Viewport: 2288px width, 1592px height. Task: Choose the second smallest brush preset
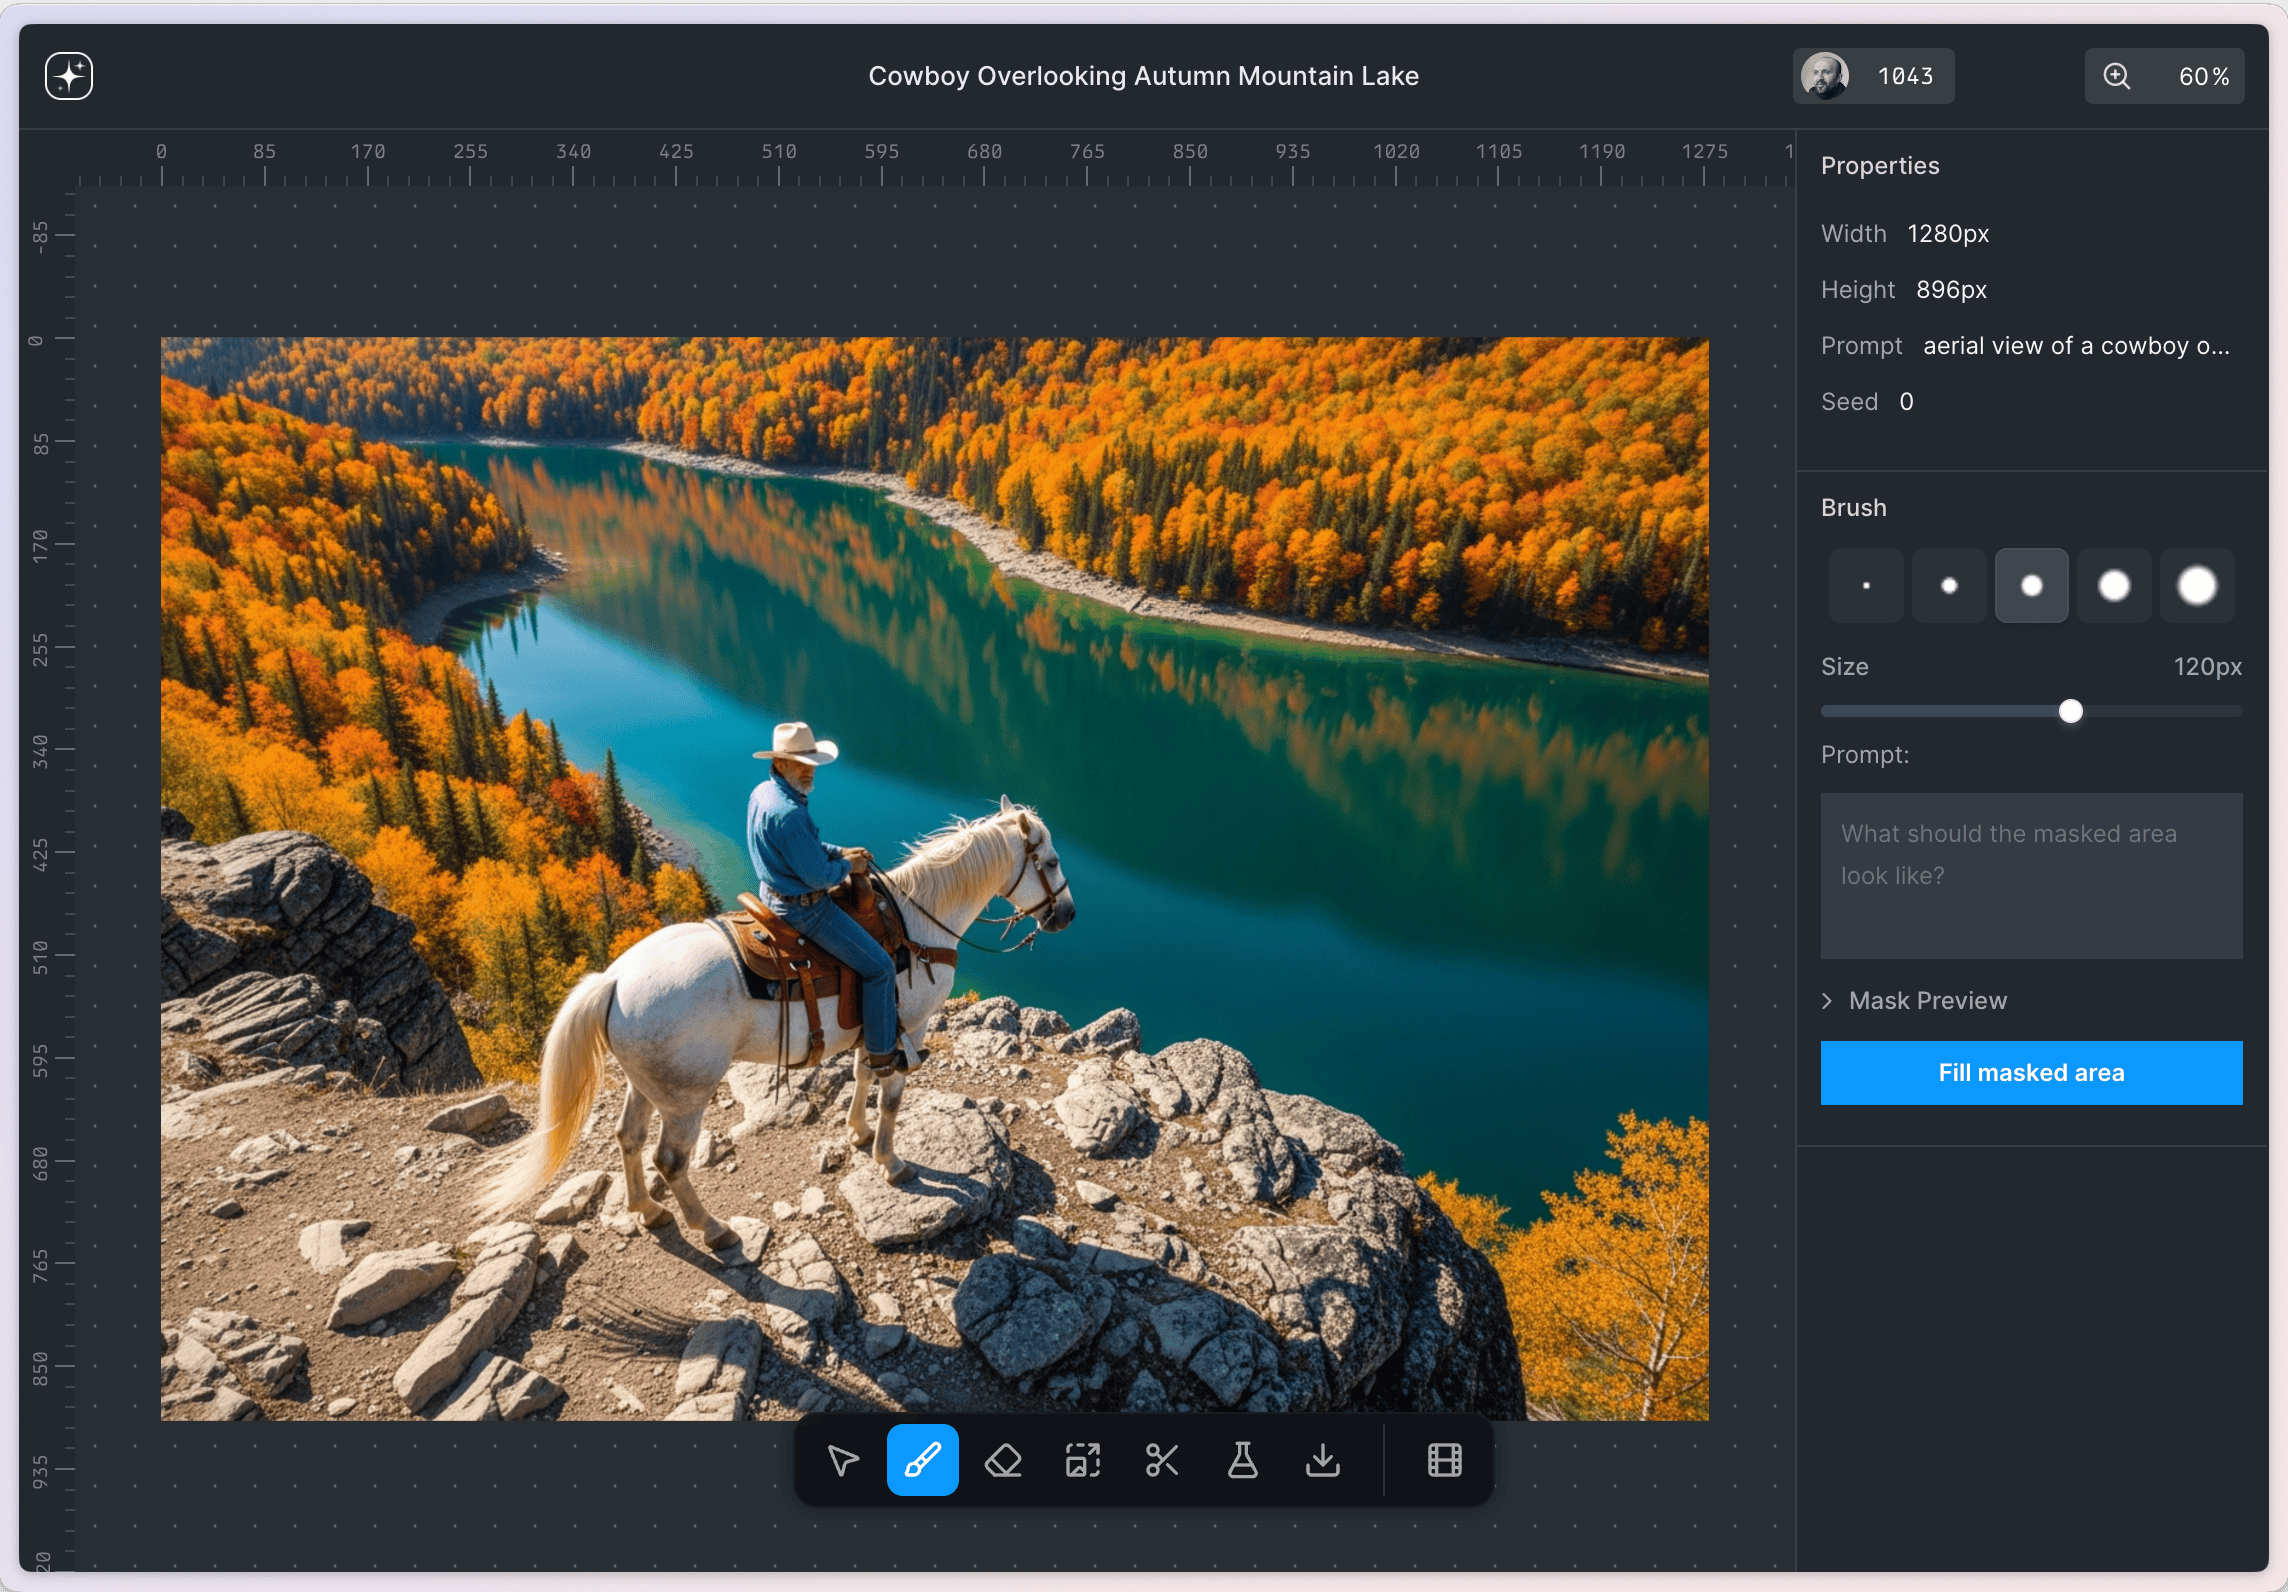pos(1949,586)
